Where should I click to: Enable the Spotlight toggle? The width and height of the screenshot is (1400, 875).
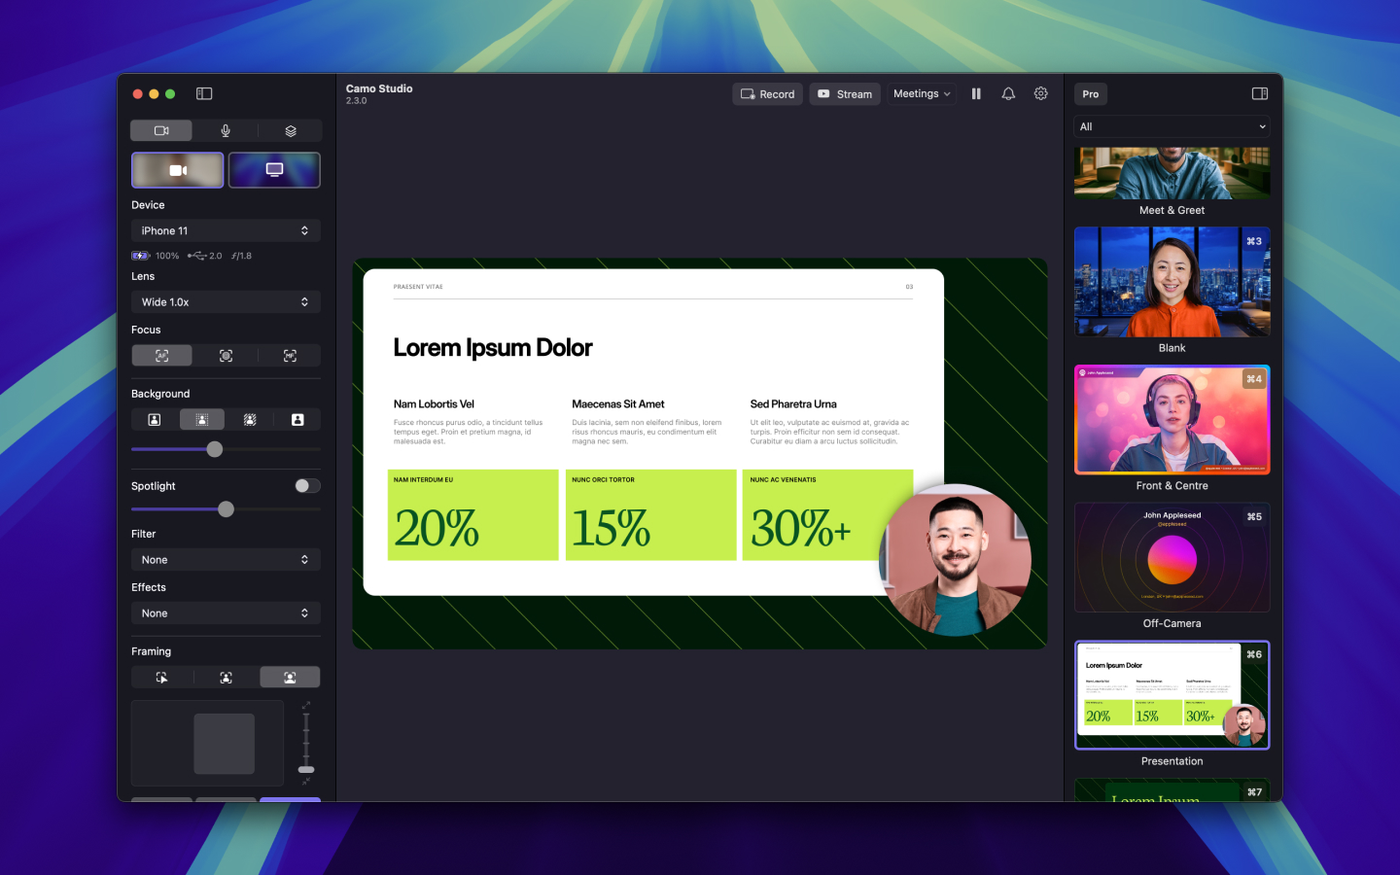(307, 486)
